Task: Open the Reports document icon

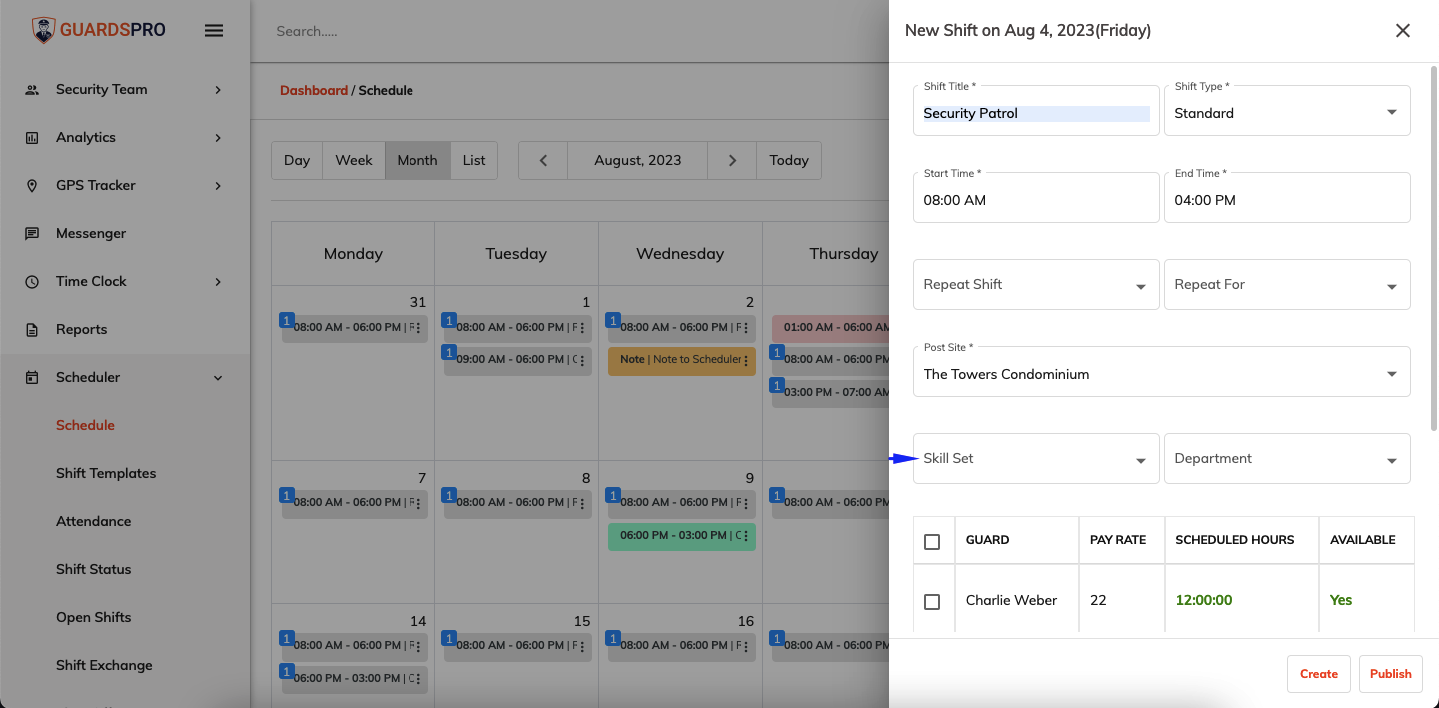Action: pyautogui.click(x=32, y=329)
